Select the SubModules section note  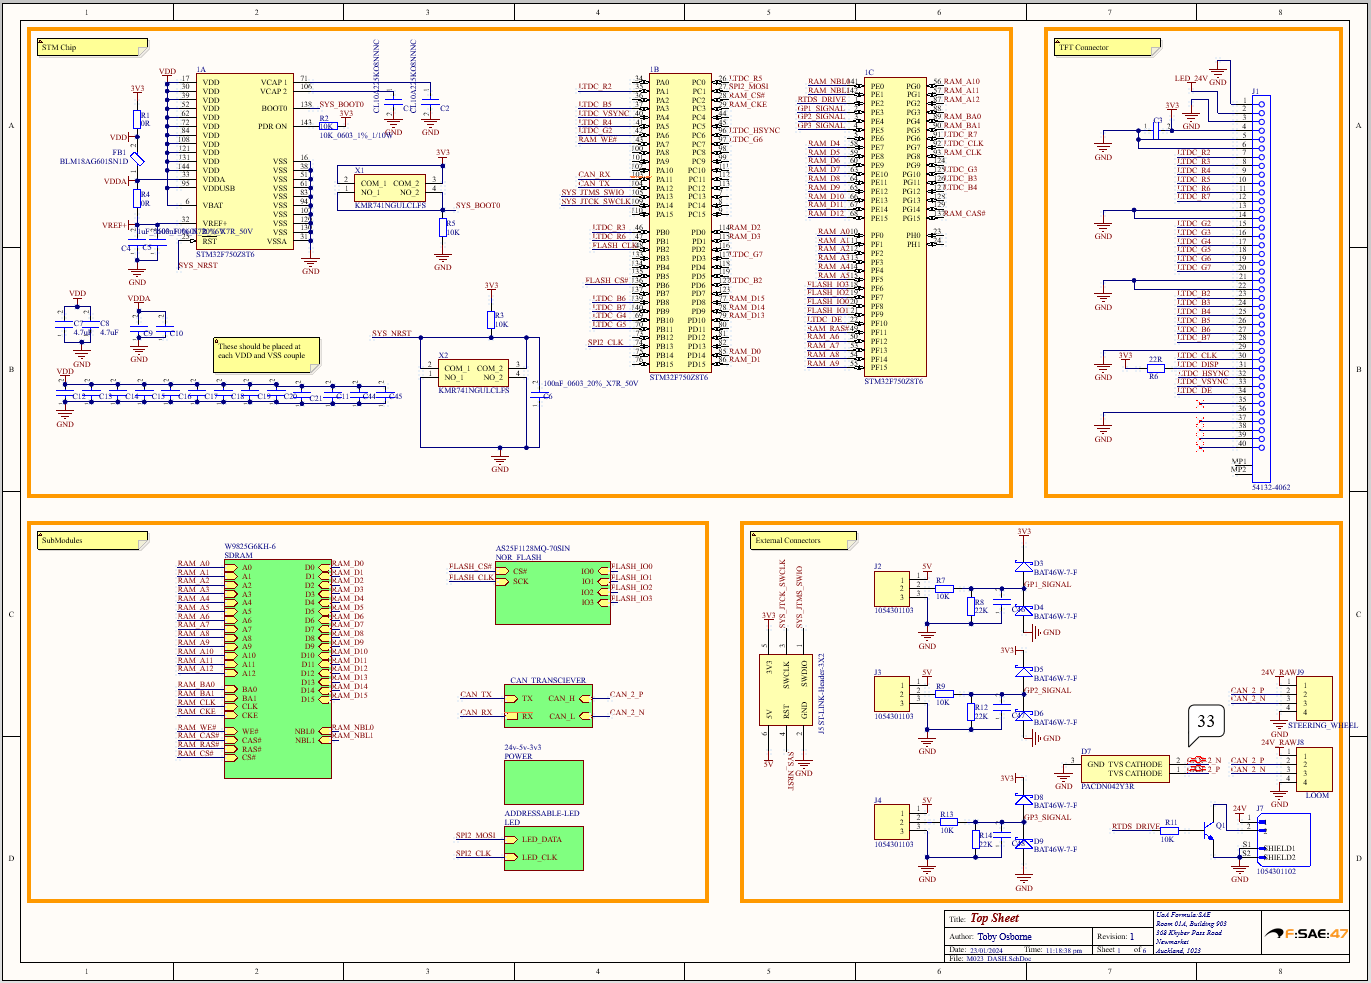(x=93, y=540)
